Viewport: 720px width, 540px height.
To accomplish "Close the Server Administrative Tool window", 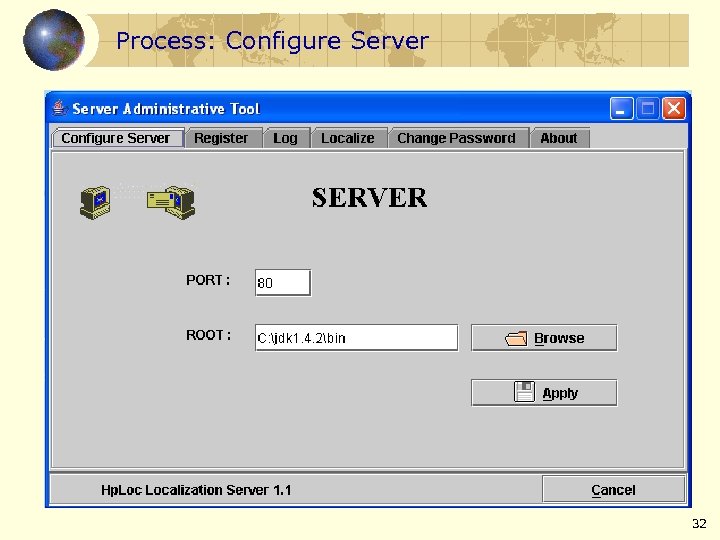I will tap(674, 109).
